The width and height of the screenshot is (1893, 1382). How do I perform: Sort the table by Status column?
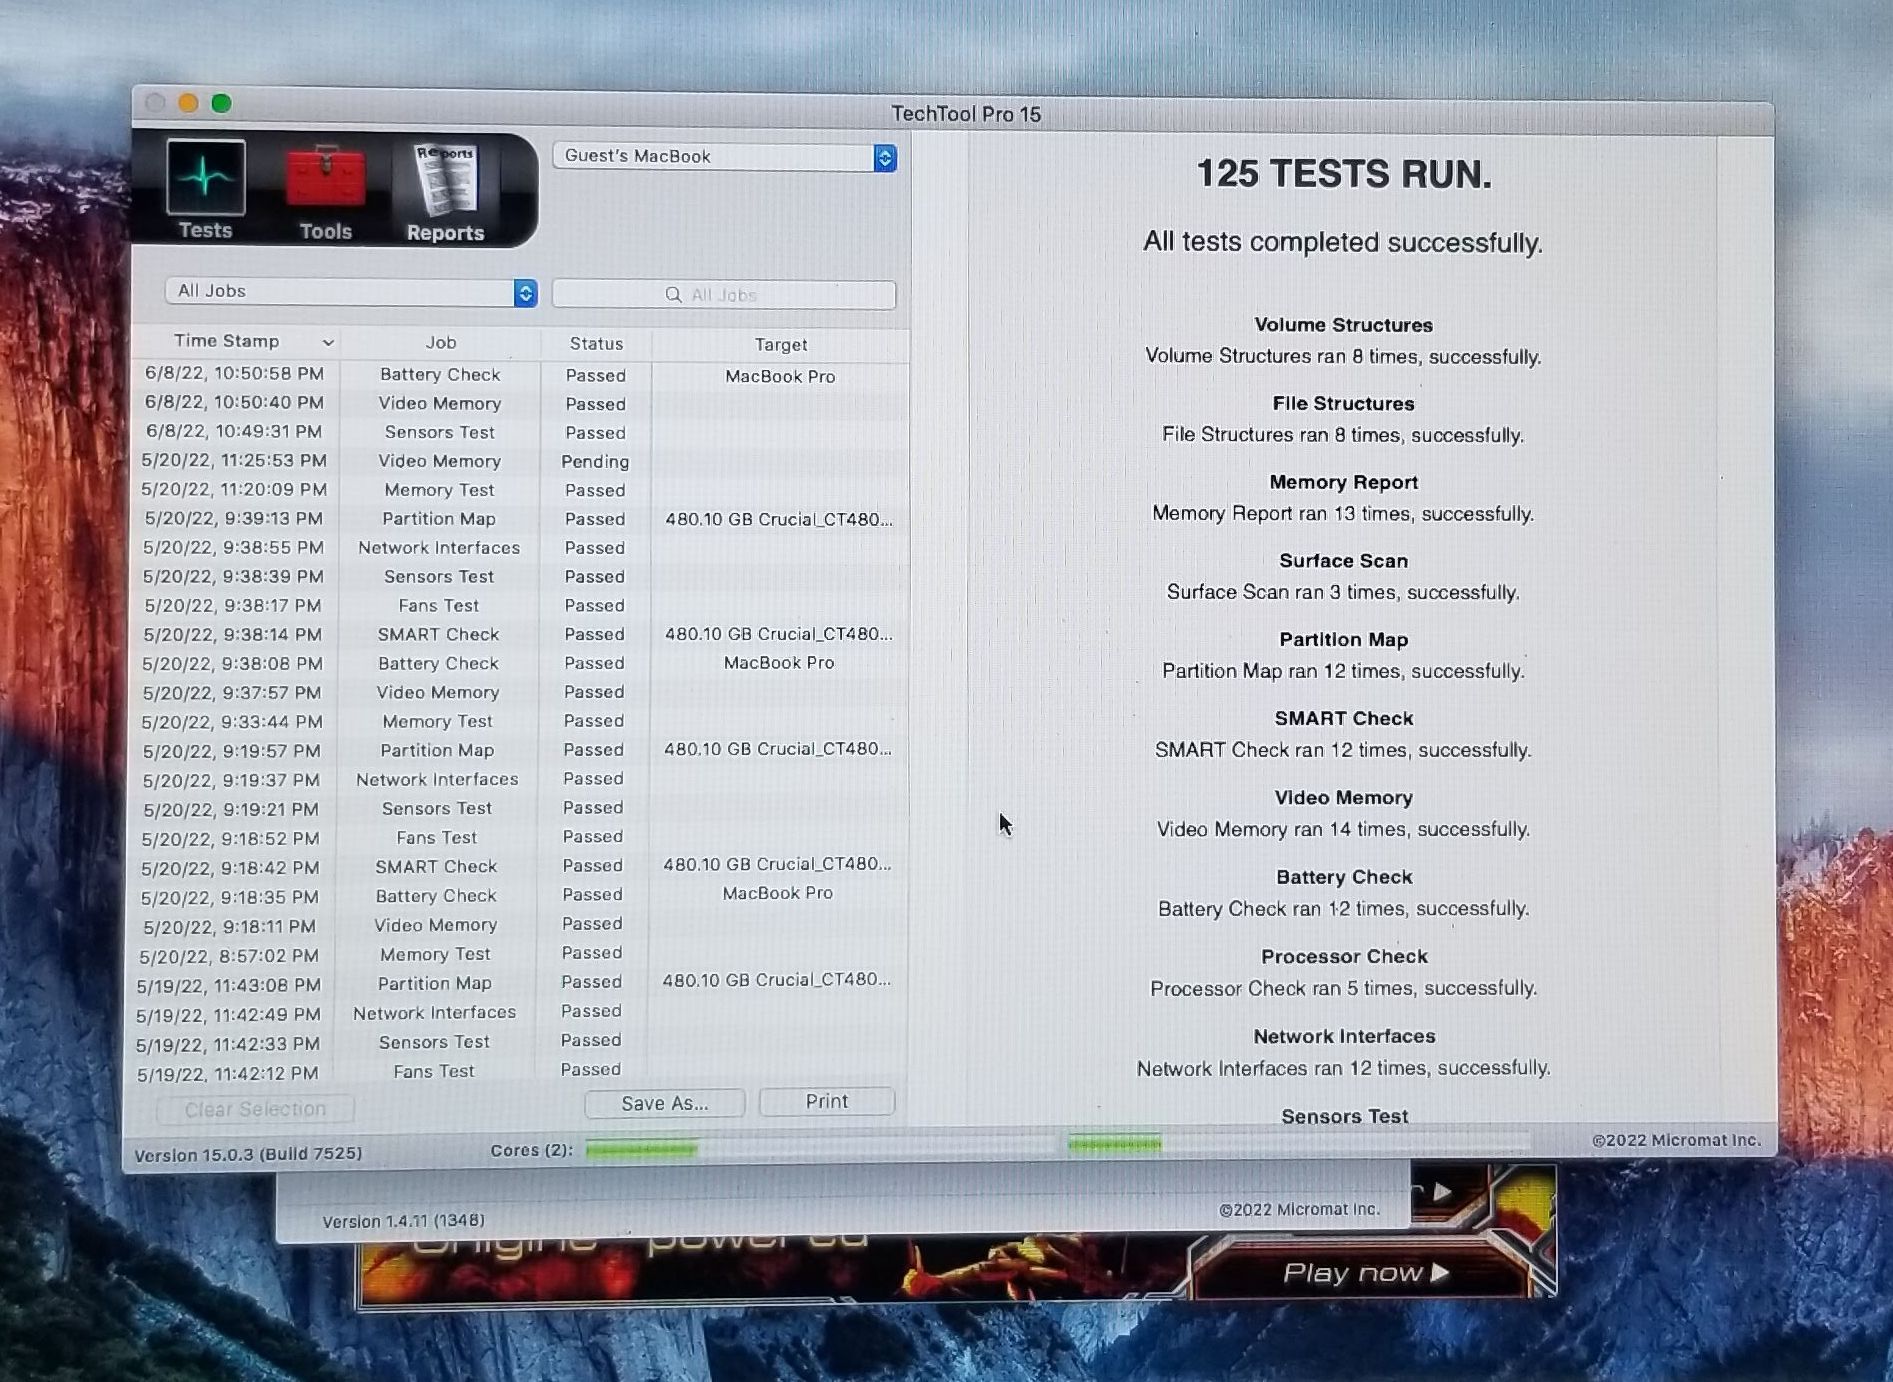tap(596, 344)
